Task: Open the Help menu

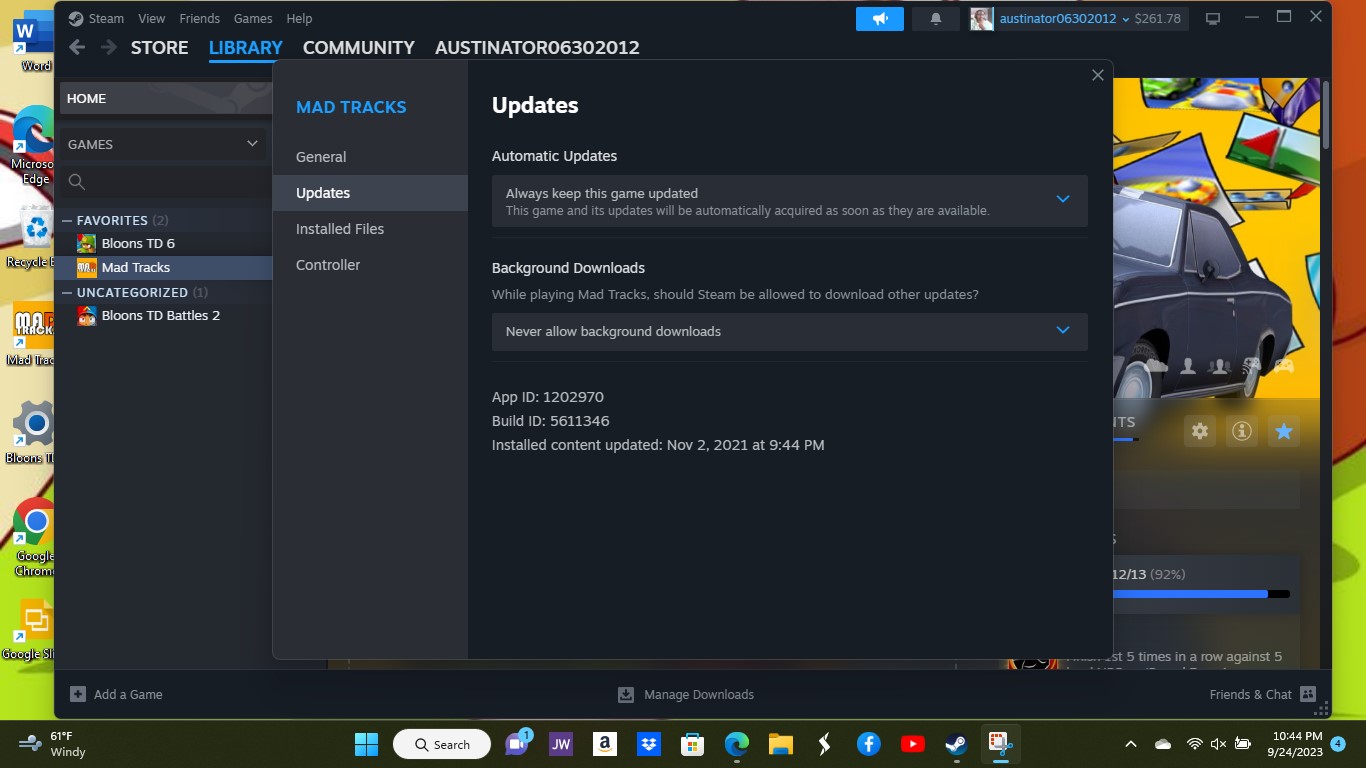Action: (x=299, y=18)
